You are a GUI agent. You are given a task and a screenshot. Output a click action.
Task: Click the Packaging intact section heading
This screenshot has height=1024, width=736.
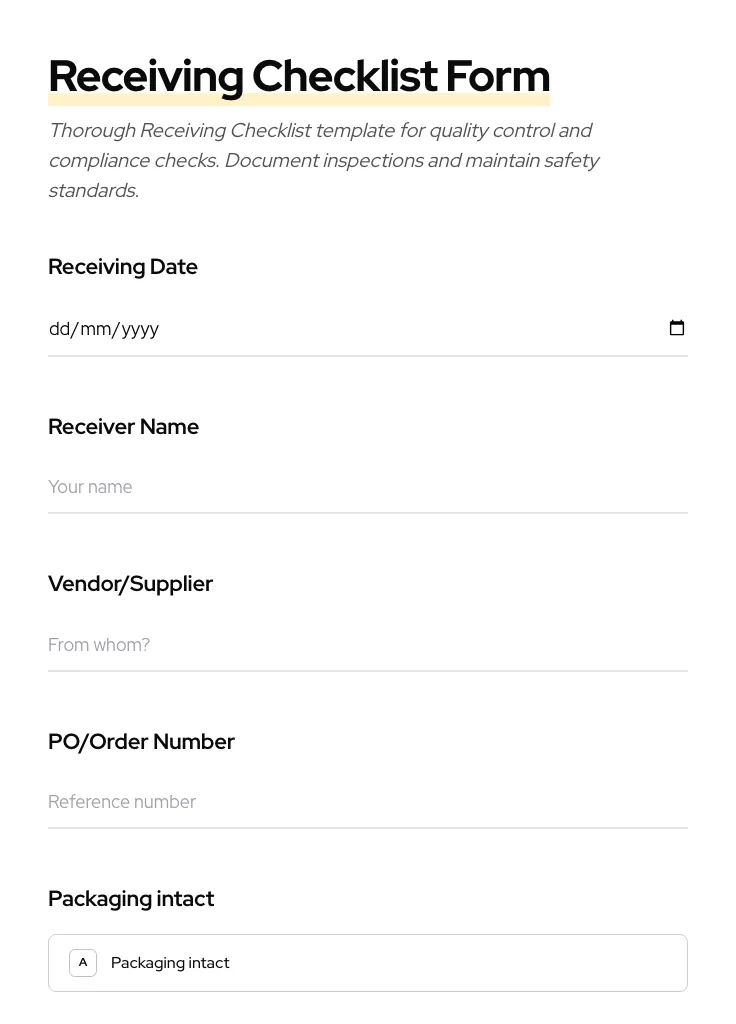131,898
